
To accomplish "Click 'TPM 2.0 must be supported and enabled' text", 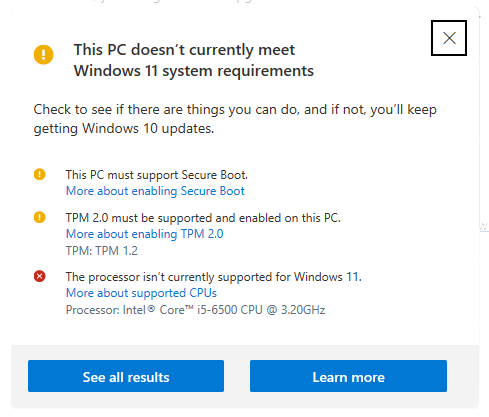I will click(203, 218).
